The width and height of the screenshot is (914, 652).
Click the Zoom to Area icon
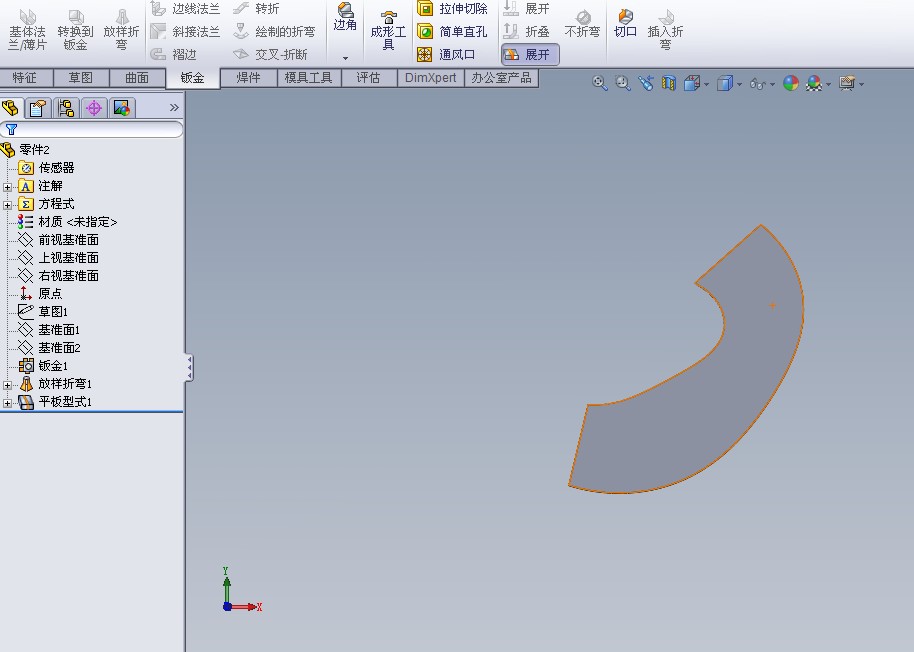623,83
